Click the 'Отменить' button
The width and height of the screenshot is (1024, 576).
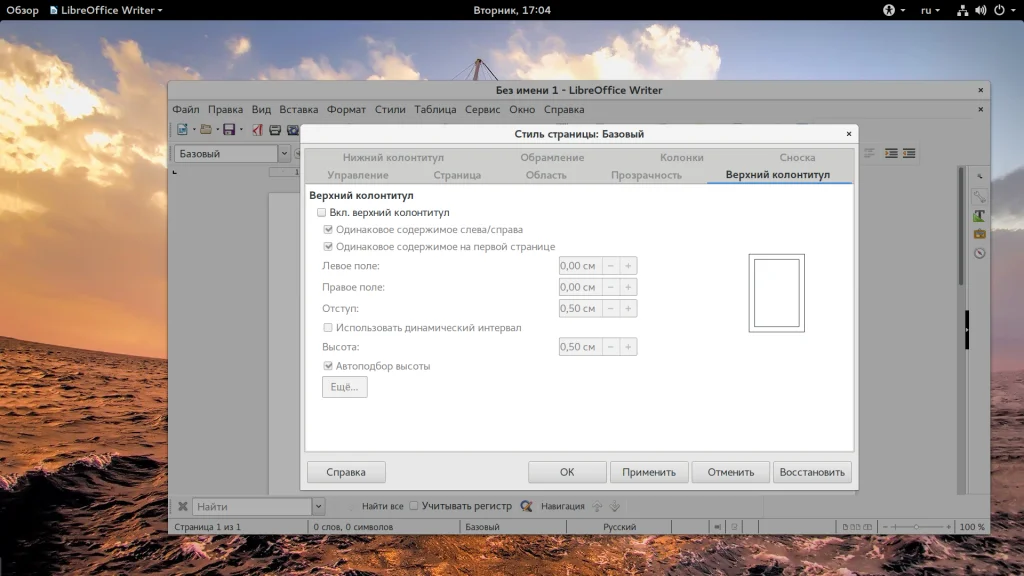click(x=730, y=472)
